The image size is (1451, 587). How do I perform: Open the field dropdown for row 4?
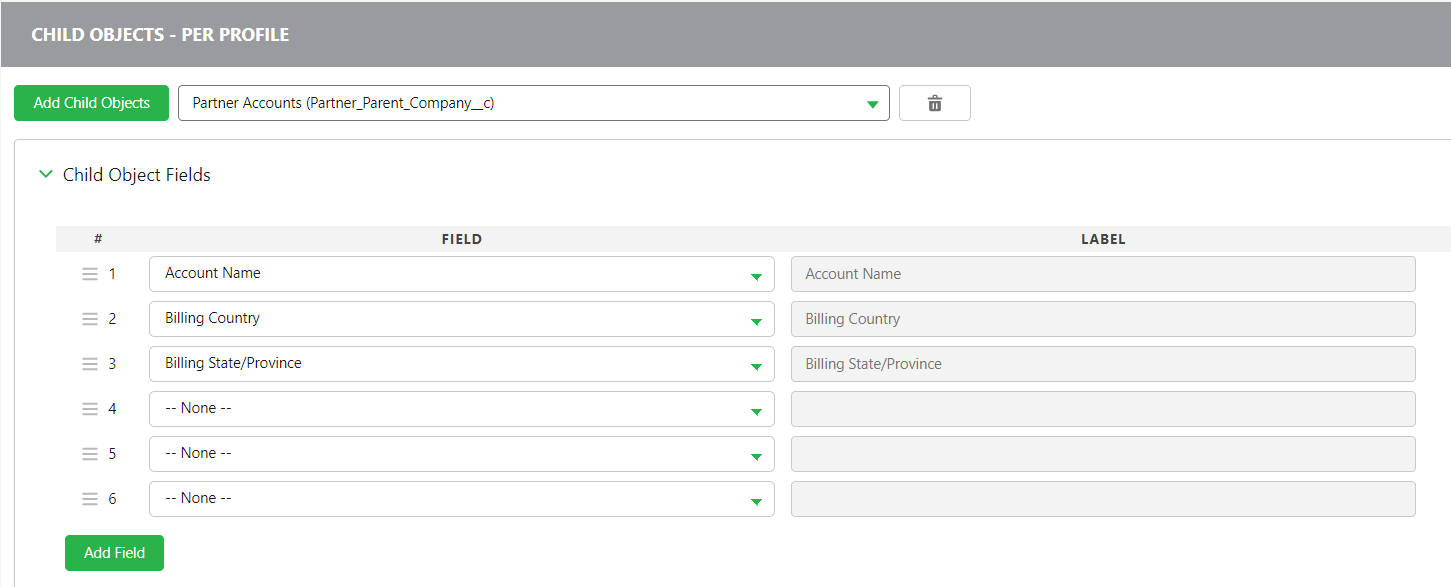coord(757,408)
